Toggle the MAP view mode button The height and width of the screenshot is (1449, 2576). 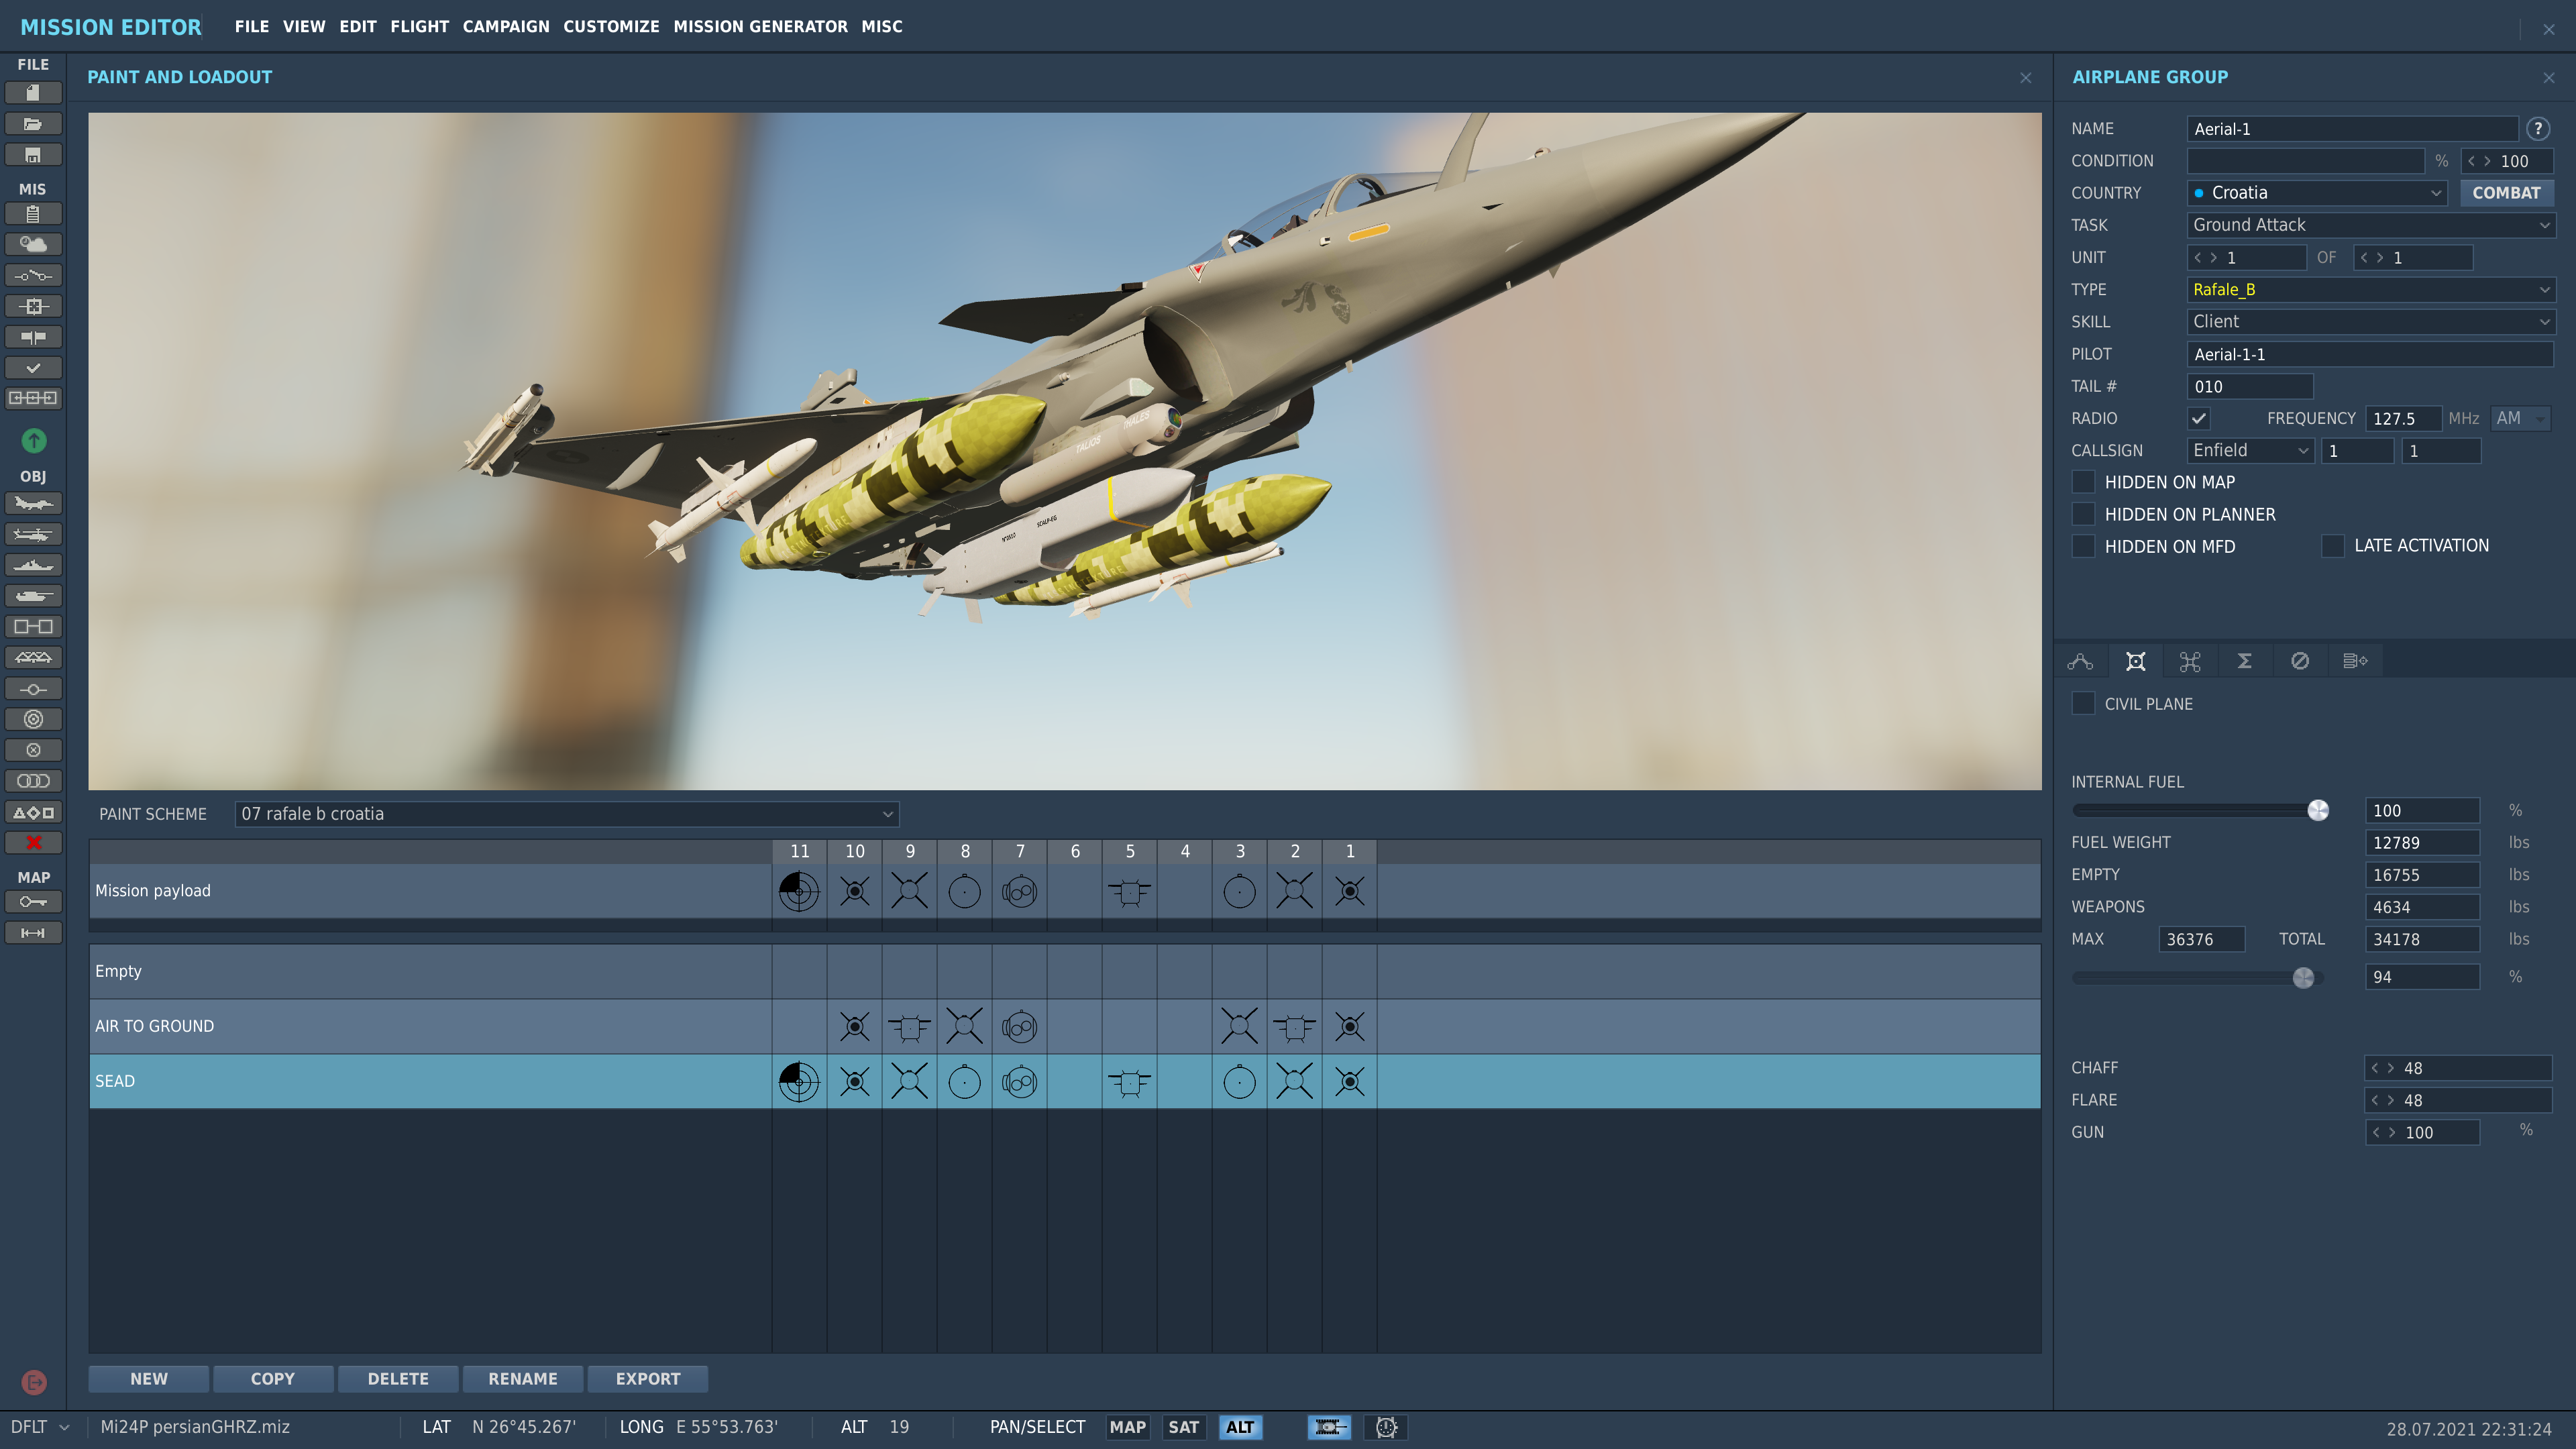click(x=1127, y=1427)
